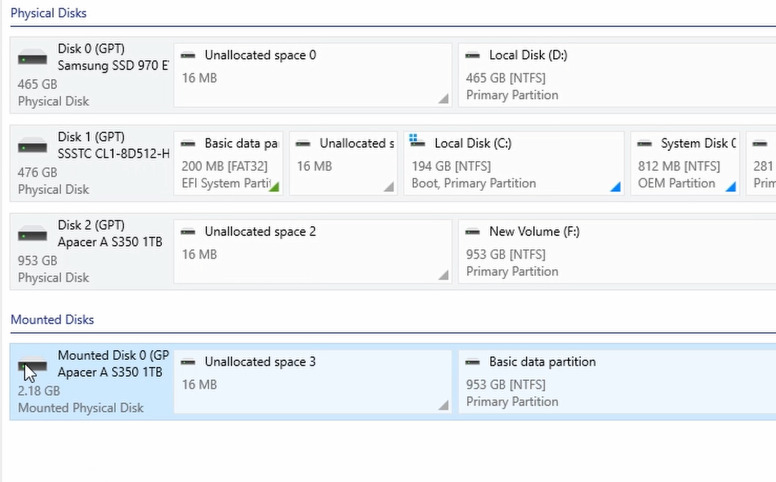The width and height of the screenshot is (776, 482).
Task: Click the Mounted Disk 0 drive icon
Action: click(33, 365)
